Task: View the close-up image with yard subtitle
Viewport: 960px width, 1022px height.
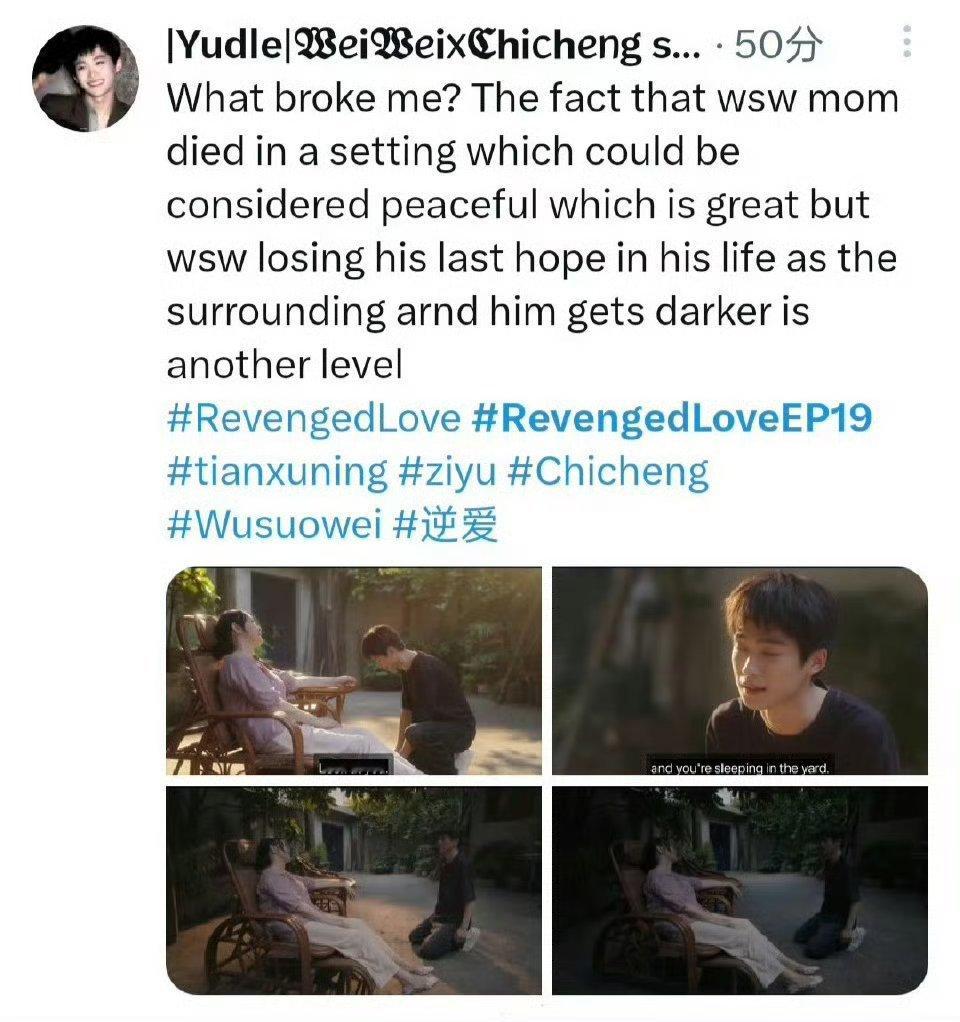Action: click(740, 671)
